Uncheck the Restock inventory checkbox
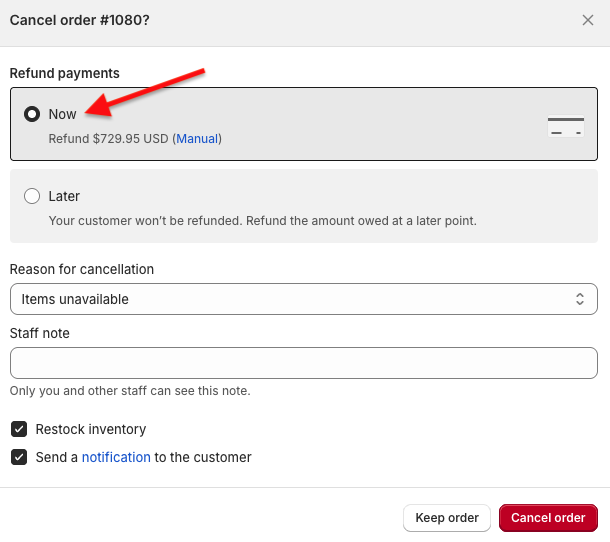Screen dimensions: 610x542 [x=19, y=429]
